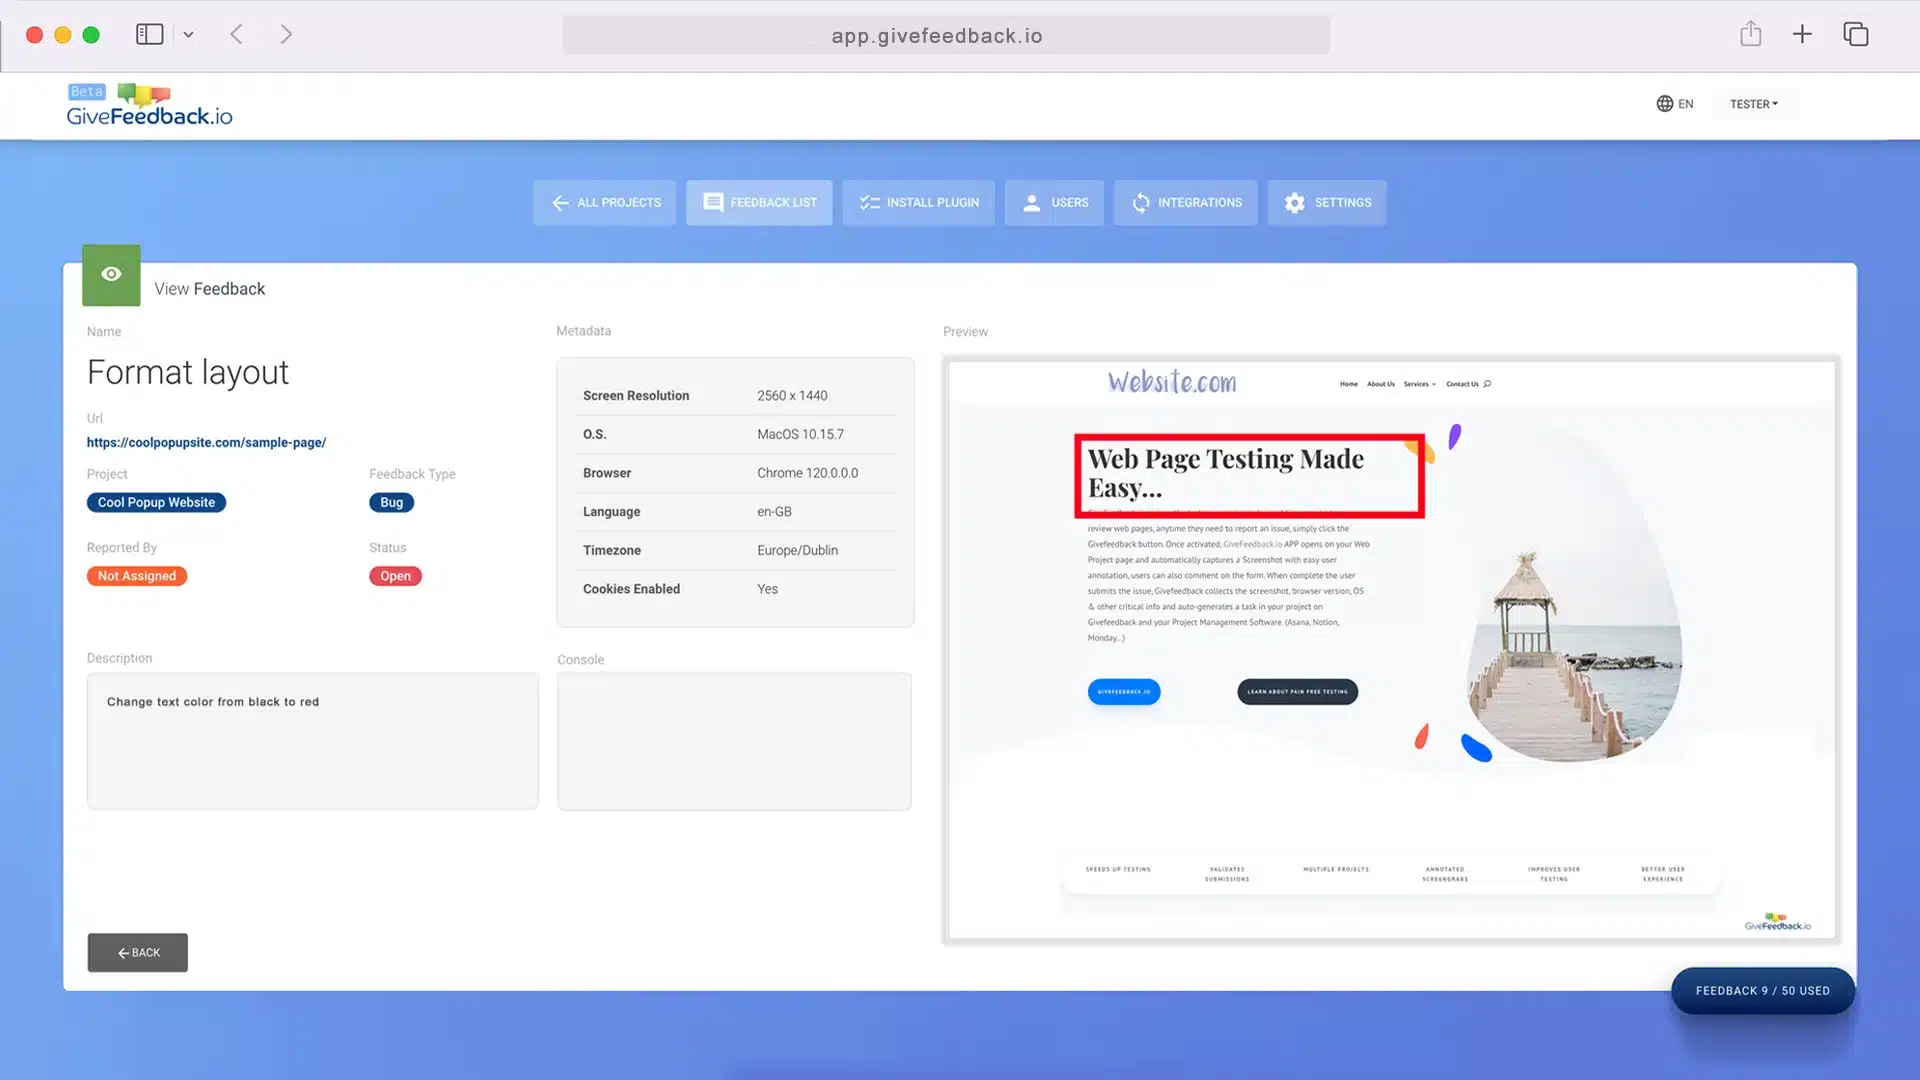Go back with the browser back arrow
1920x1080 pixels.
(x=236, y=34)
